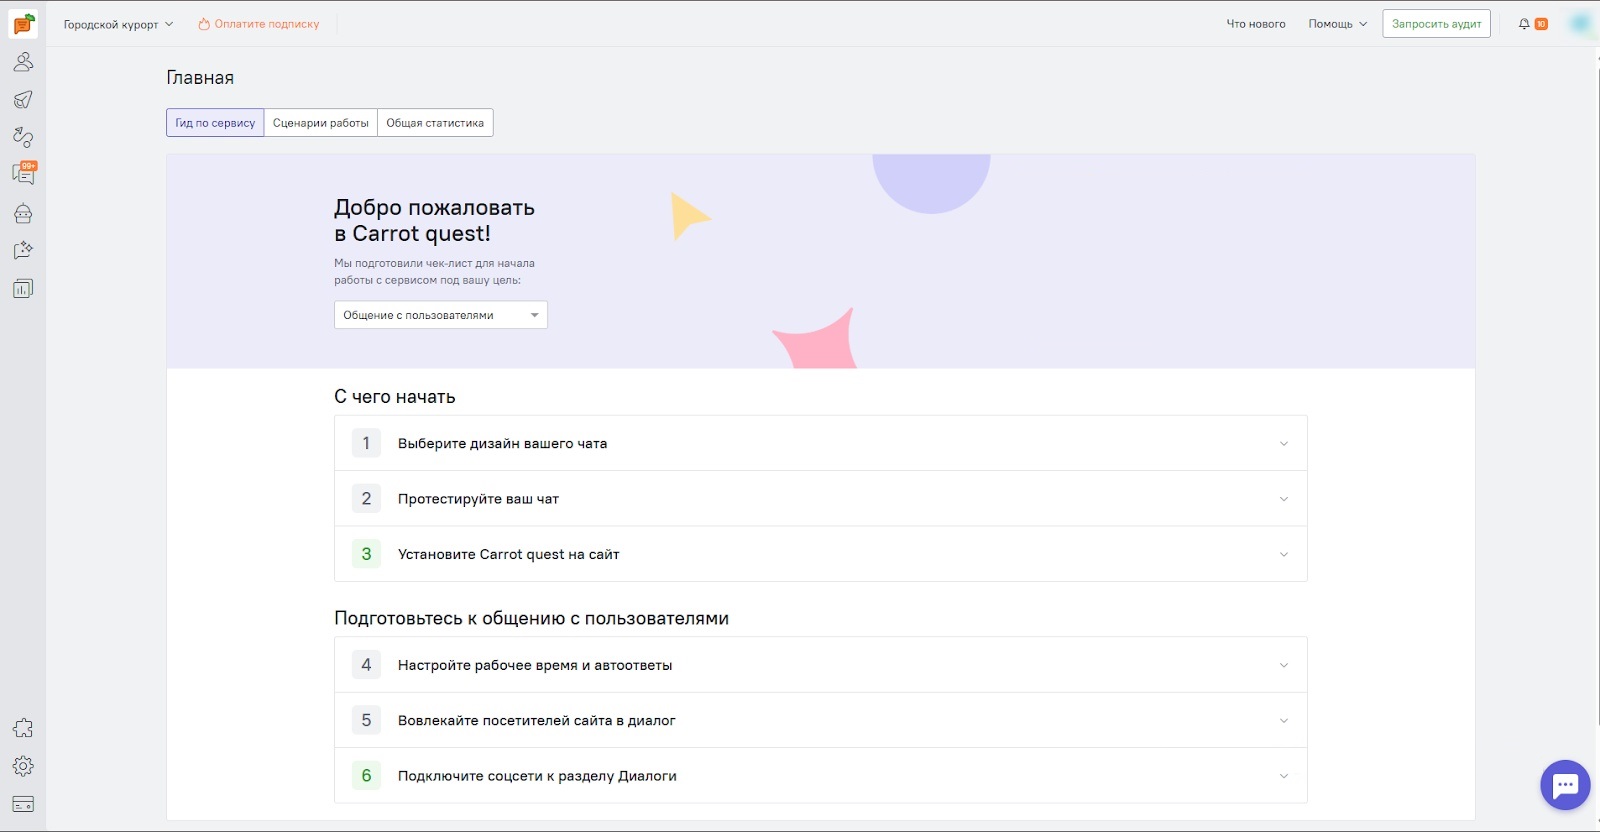Switch to the 'Сценарии работы' tab

[x=320, y=123]
